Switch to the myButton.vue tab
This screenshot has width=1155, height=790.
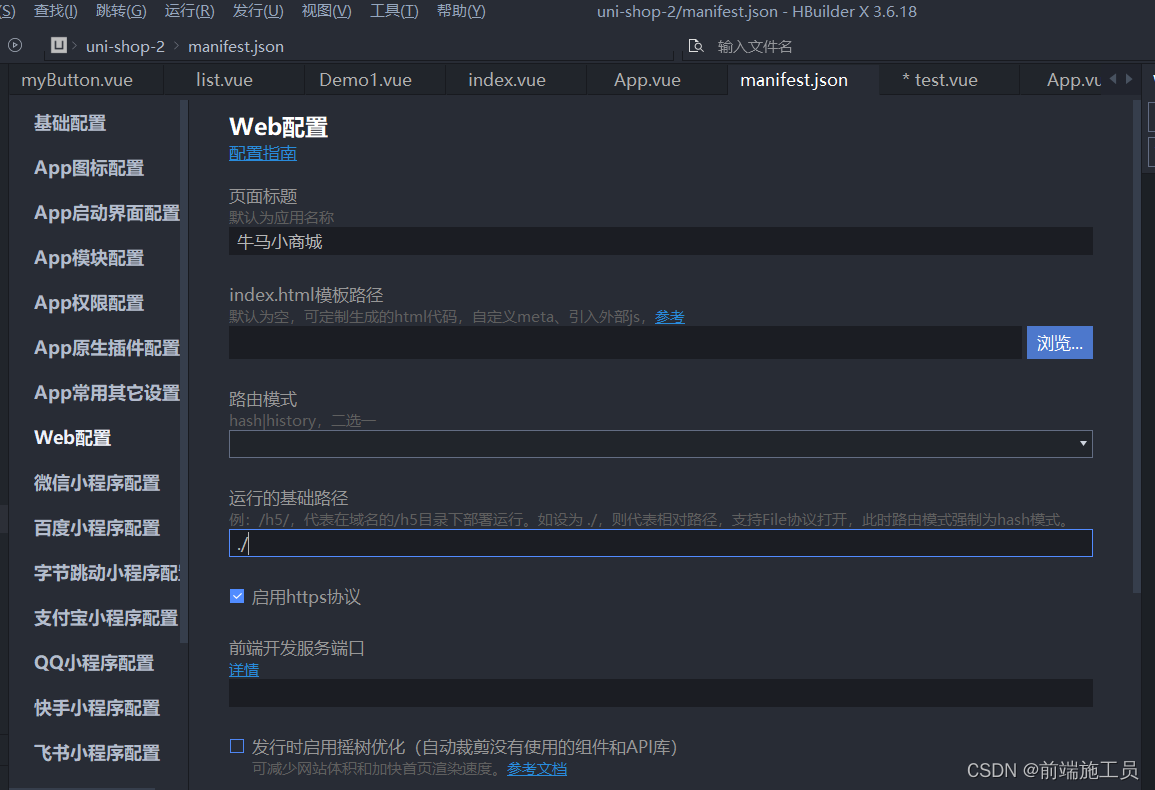coord(84,79)
